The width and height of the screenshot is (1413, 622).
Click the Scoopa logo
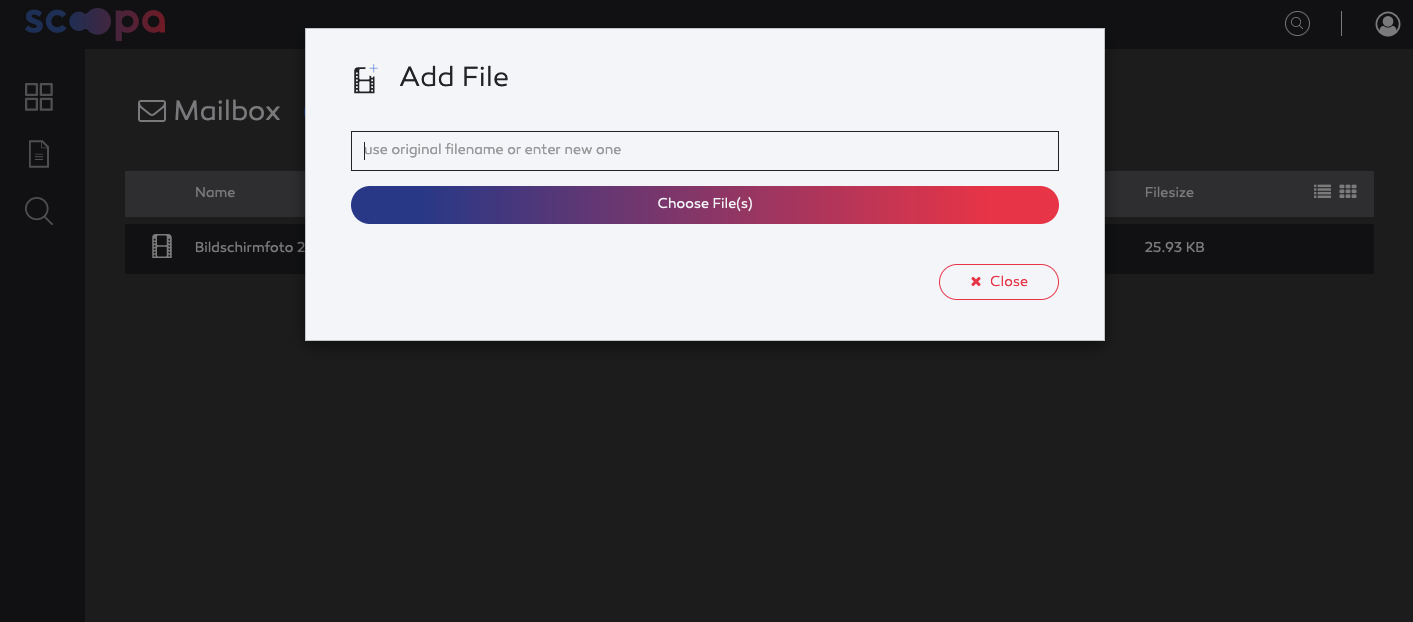tap(95, 23)
